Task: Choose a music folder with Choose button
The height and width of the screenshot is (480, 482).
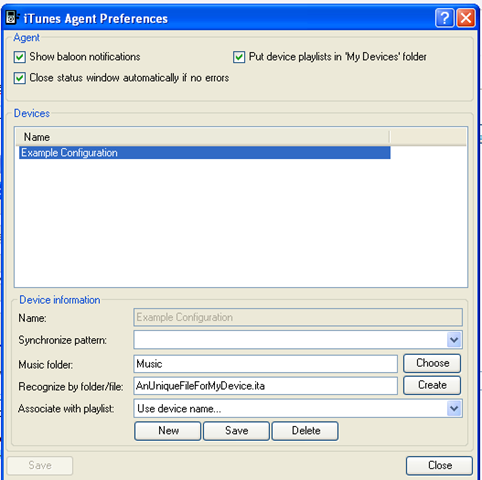Action: coord(432,363)
